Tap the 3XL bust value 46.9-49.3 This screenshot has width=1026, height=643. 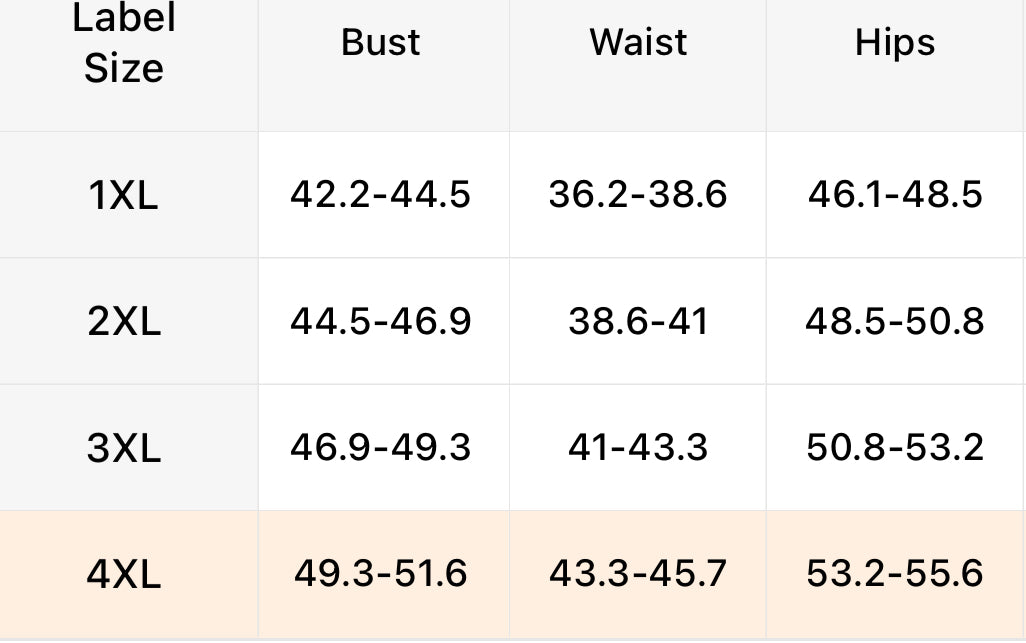click(x=381, y=448)
